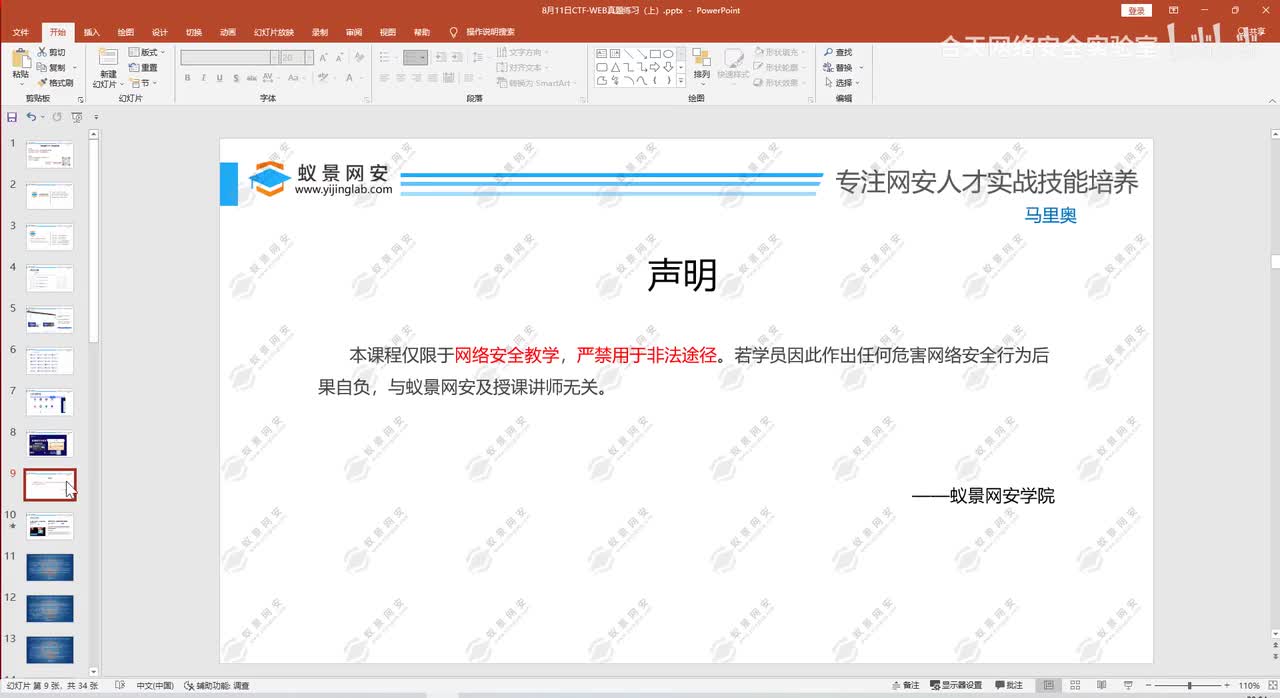
Task: Click the Undo arrow in quick access toolbar
Action: click(x=31, y=117)
